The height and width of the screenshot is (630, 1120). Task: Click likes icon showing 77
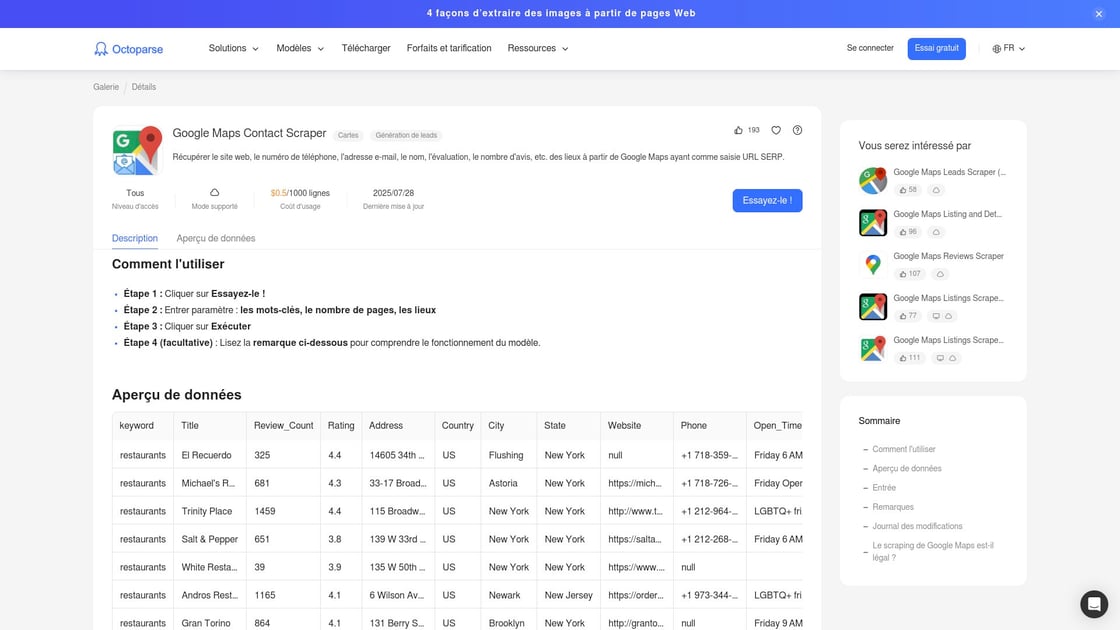click(x=903, y=316)
